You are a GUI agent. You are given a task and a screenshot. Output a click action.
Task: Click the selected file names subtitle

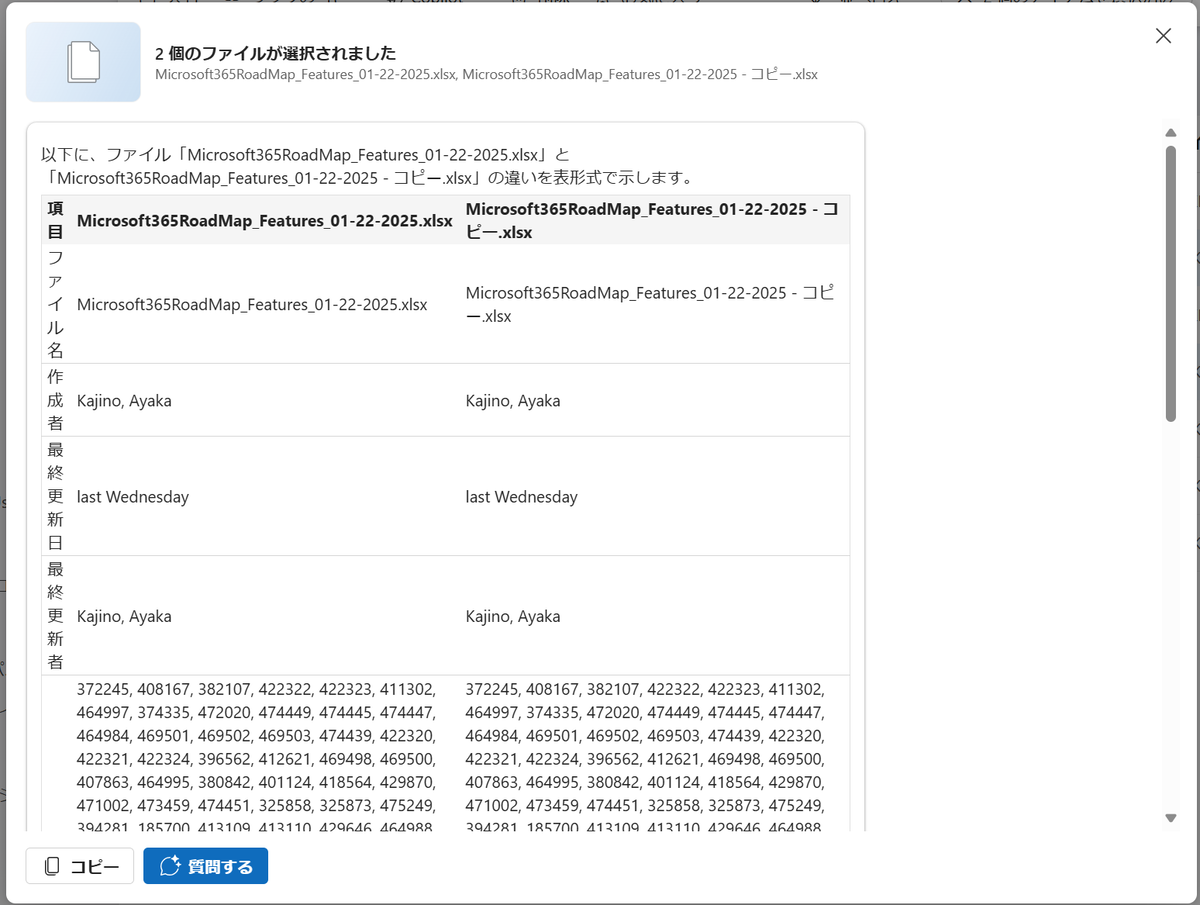(x=486, y=74)
